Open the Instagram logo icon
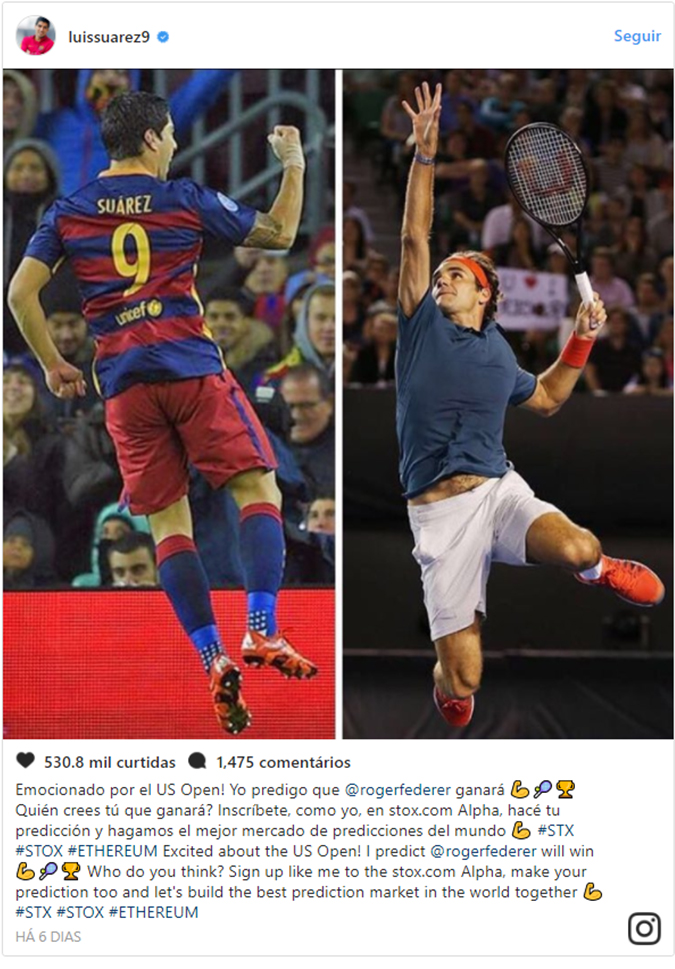 pyautogui.click(x=645, y=928)
